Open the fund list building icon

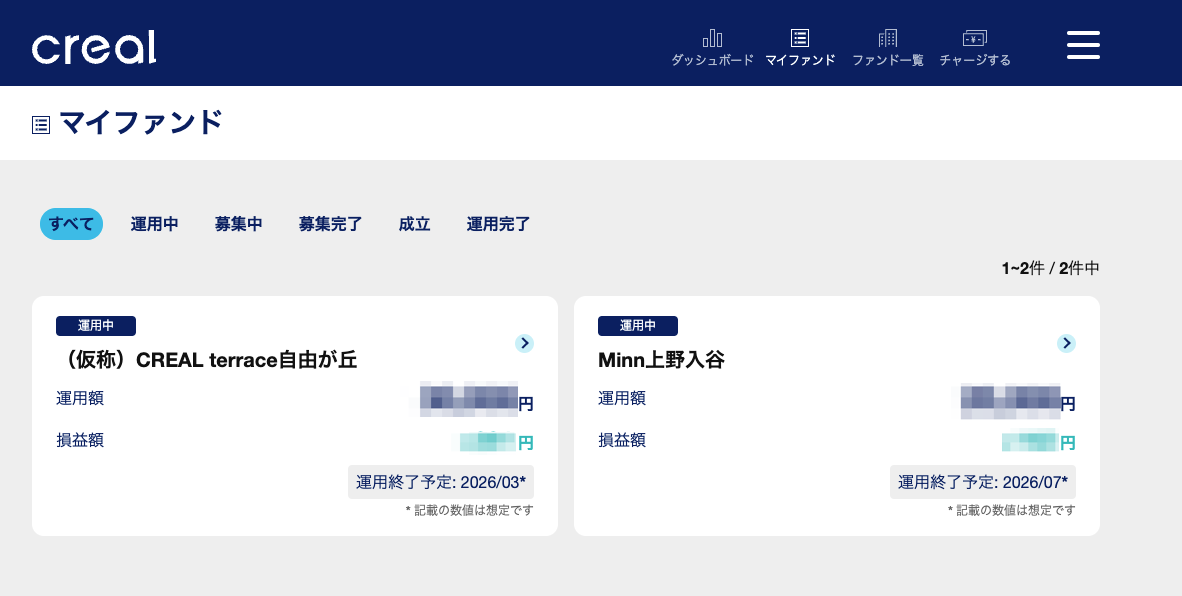(887, 38)
